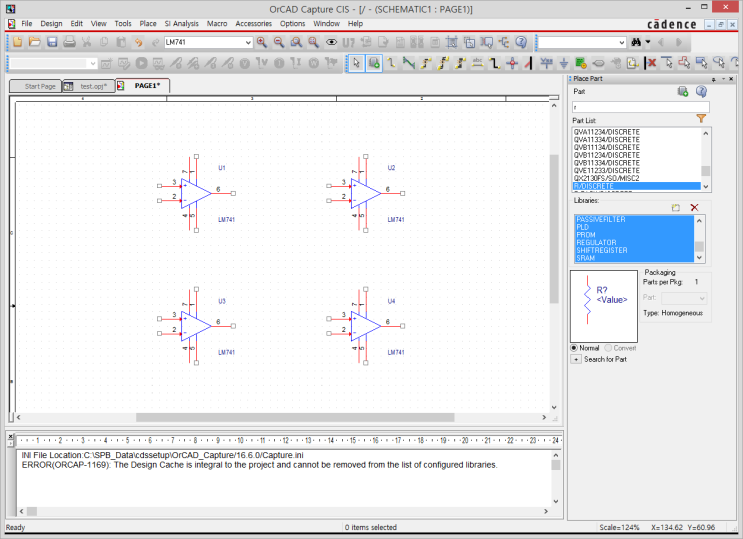The height and width of the screenshot is (539, 743).
Task: Undo the last action
Action: click(x=138, y=42)
